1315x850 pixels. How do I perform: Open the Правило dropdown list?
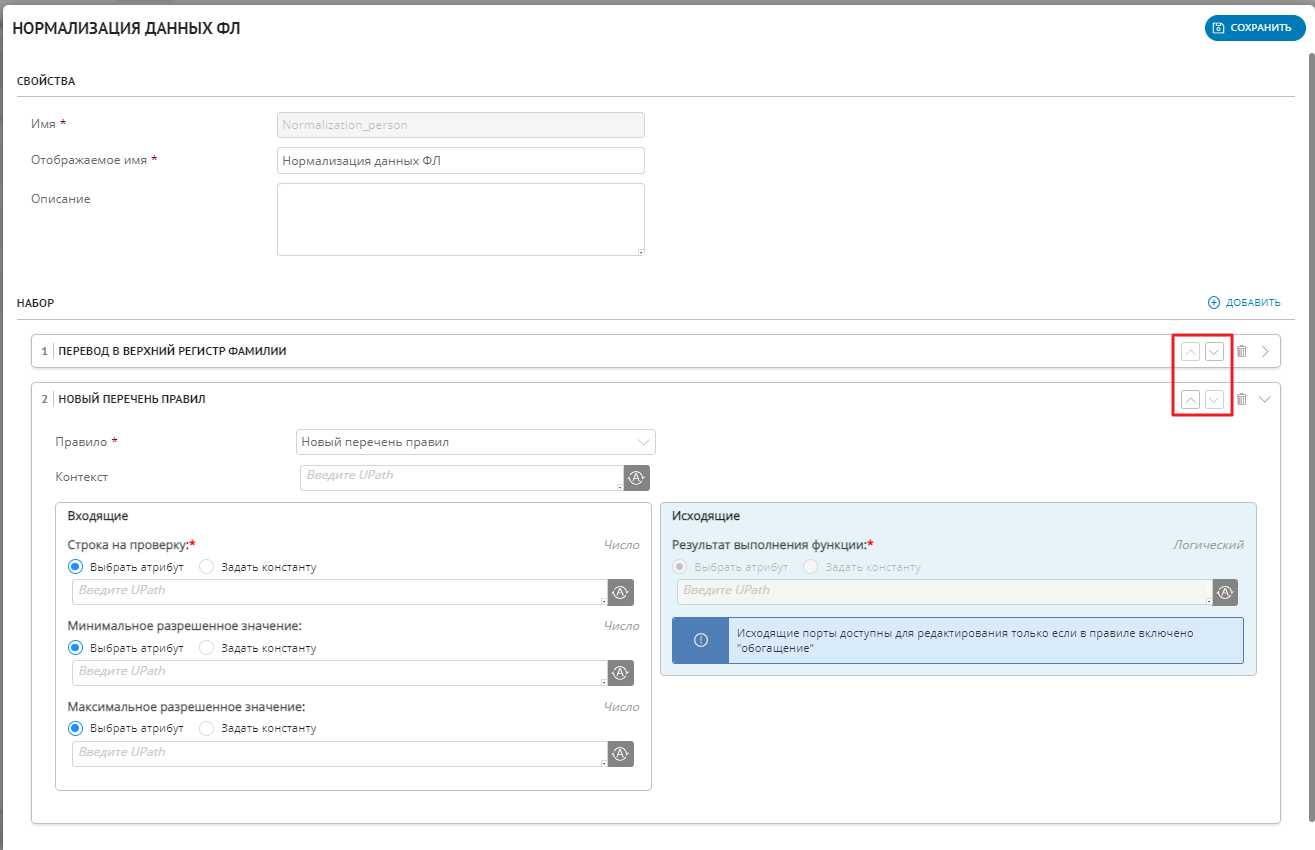pos(476,442)
